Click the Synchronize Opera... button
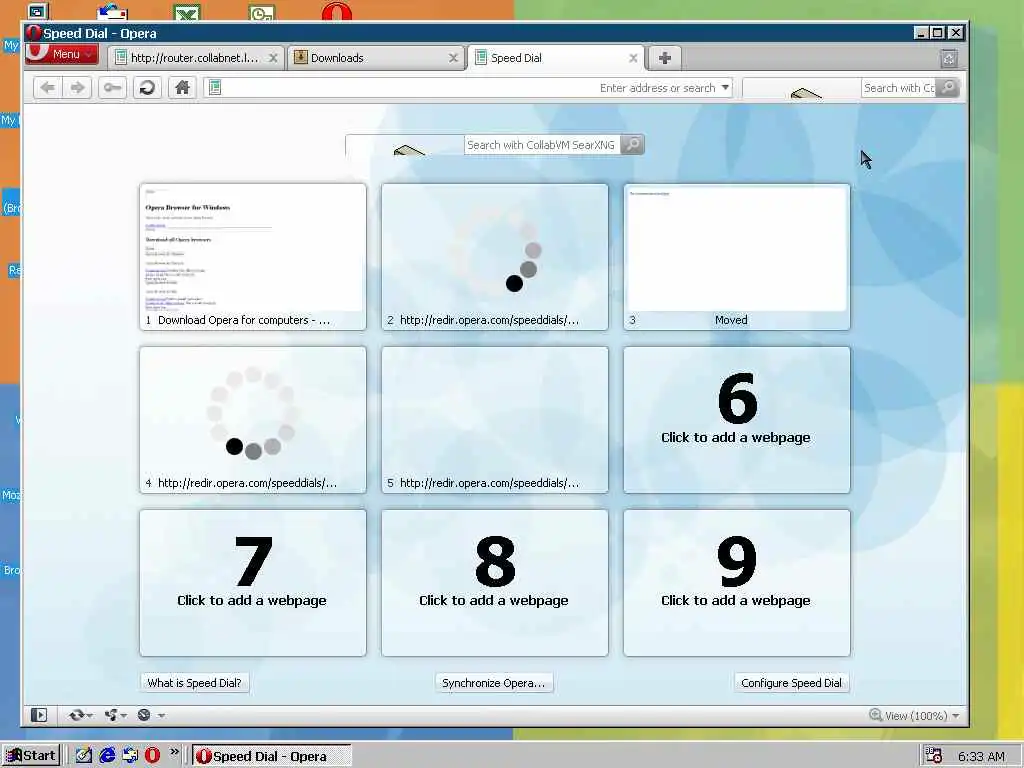 coord(494,683)
